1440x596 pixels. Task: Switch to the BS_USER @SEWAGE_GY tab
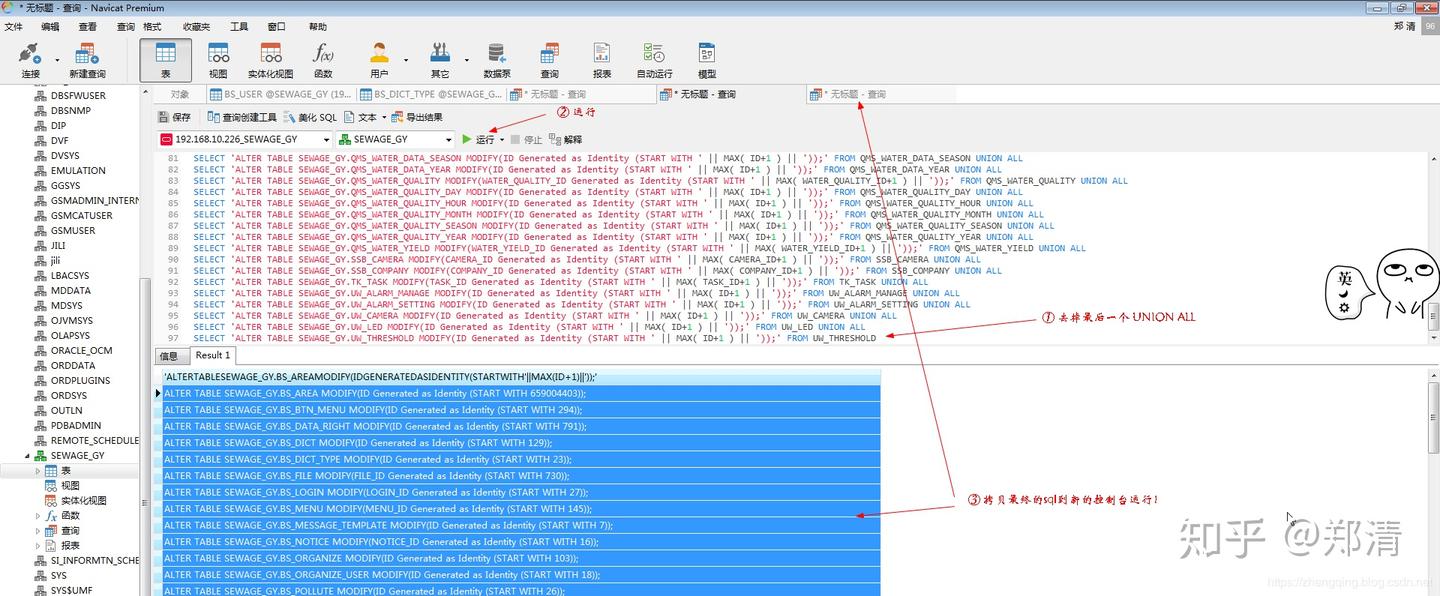281,93
